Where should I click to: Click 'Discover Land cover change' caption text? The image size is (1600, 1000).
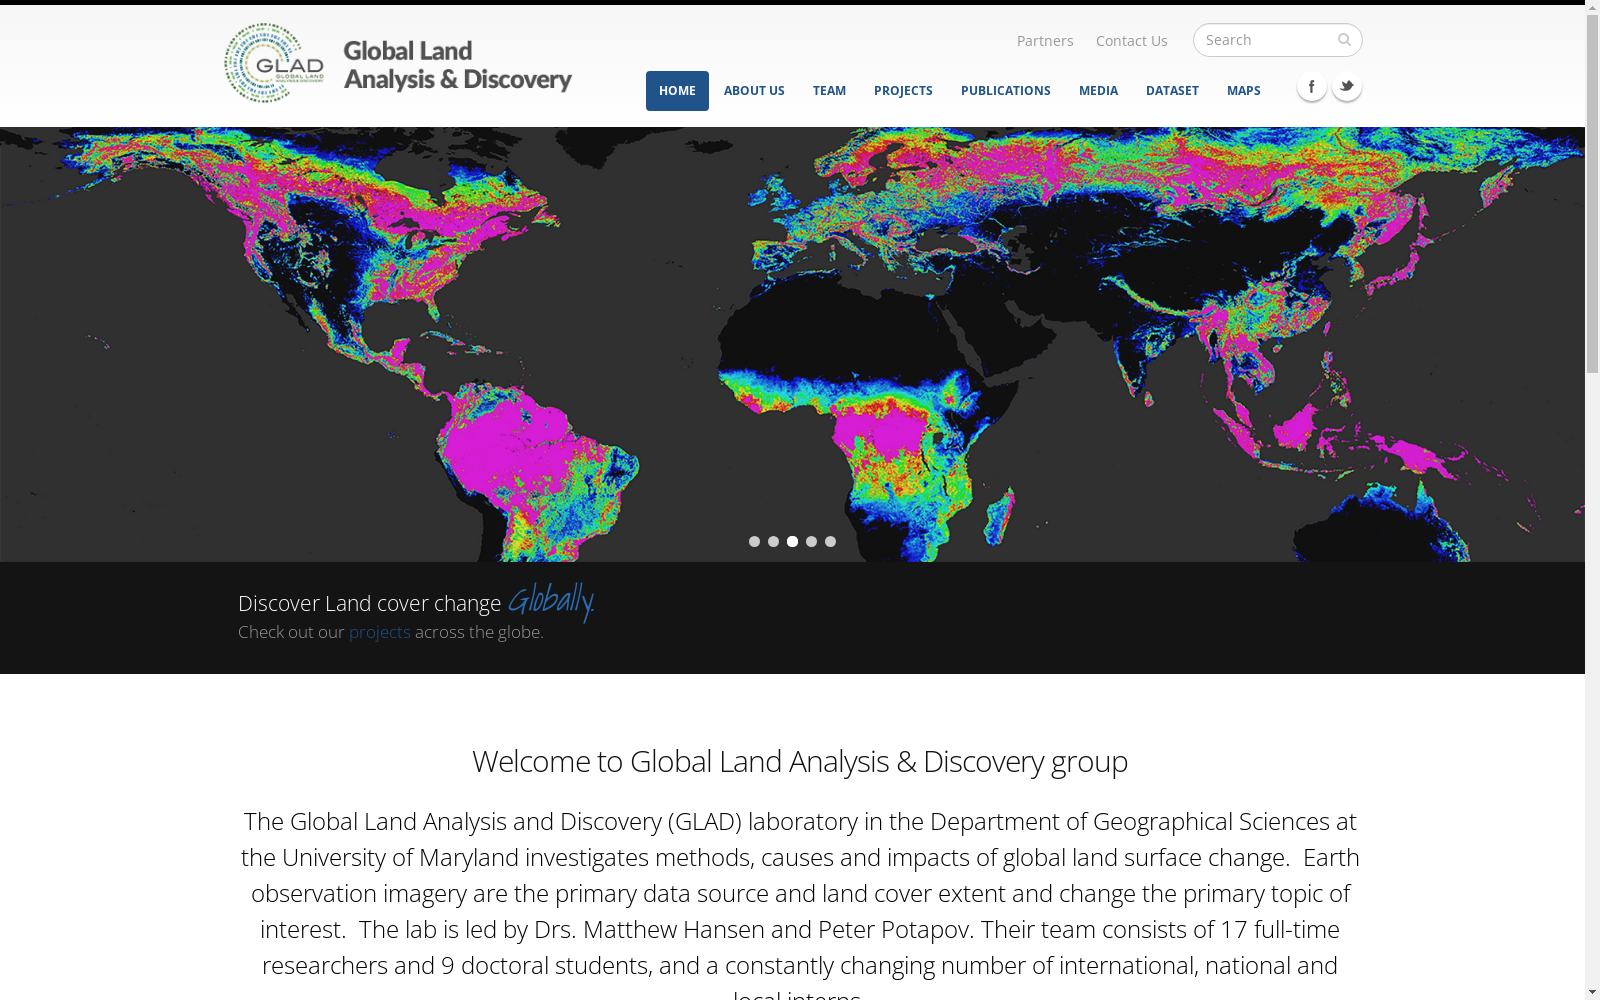click(x=369, y=604)
